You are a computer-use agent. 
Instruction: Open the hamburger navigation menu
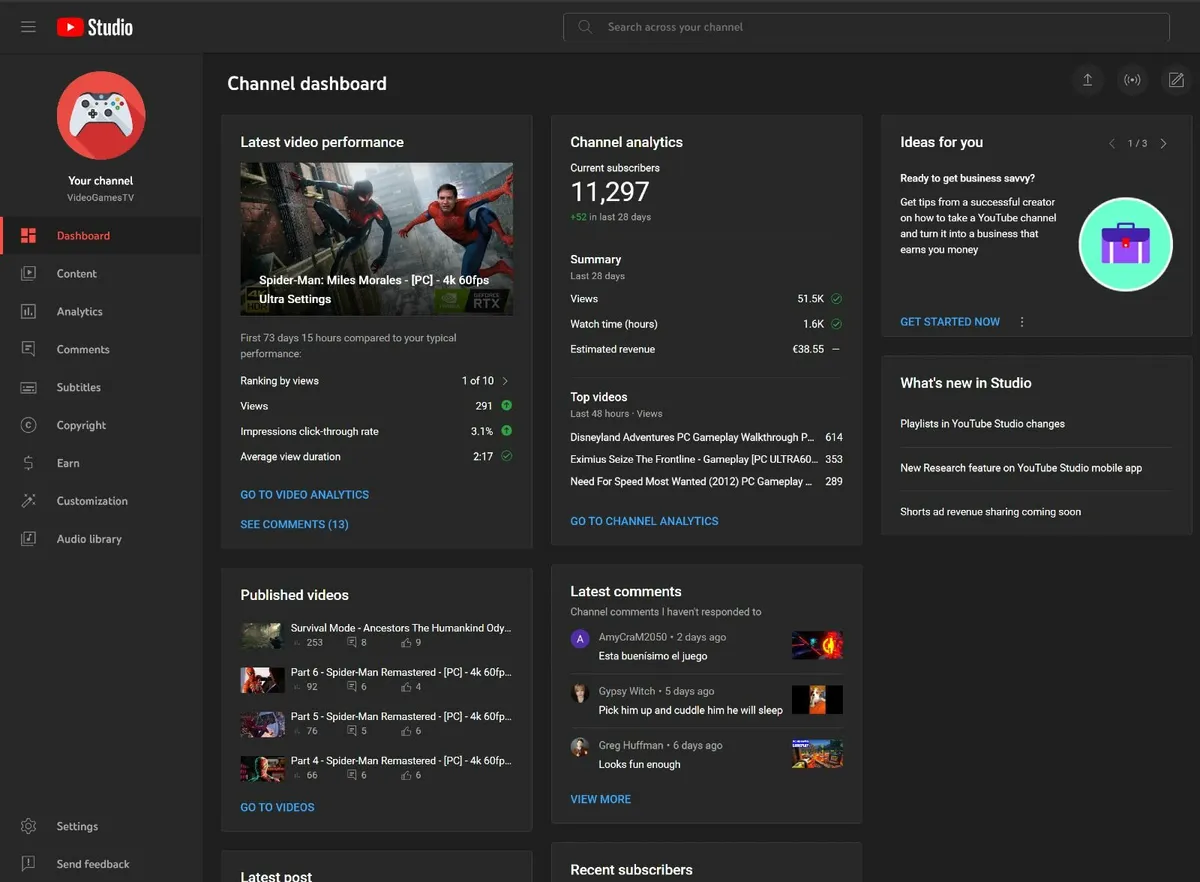tap(28, 27)
